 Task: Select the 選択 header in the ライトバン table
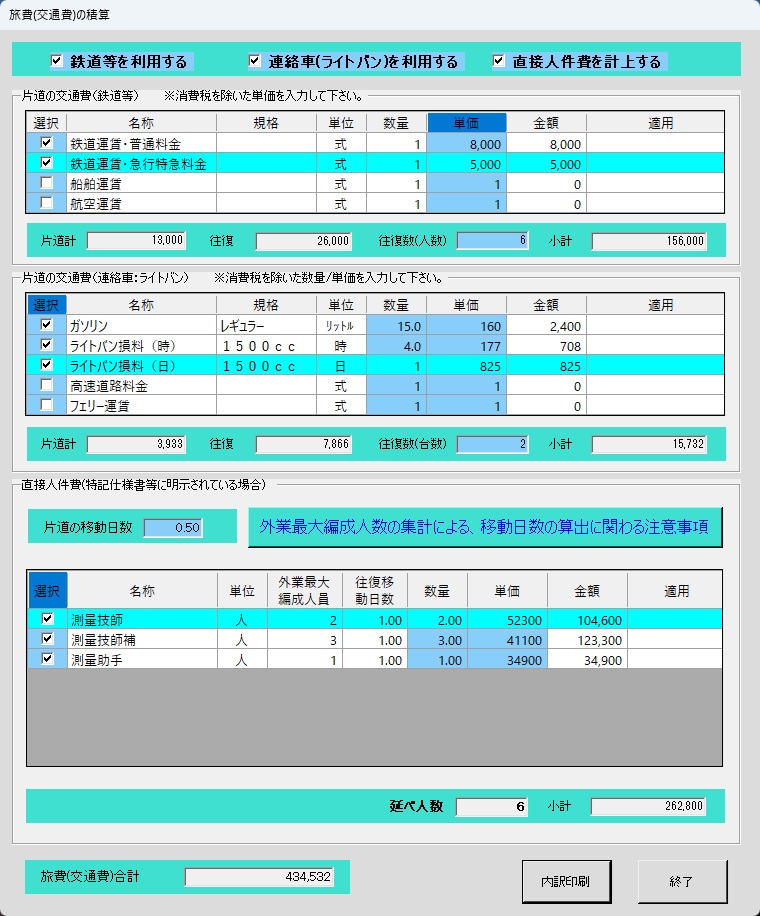pyautogui.click(x=46, y=304)
